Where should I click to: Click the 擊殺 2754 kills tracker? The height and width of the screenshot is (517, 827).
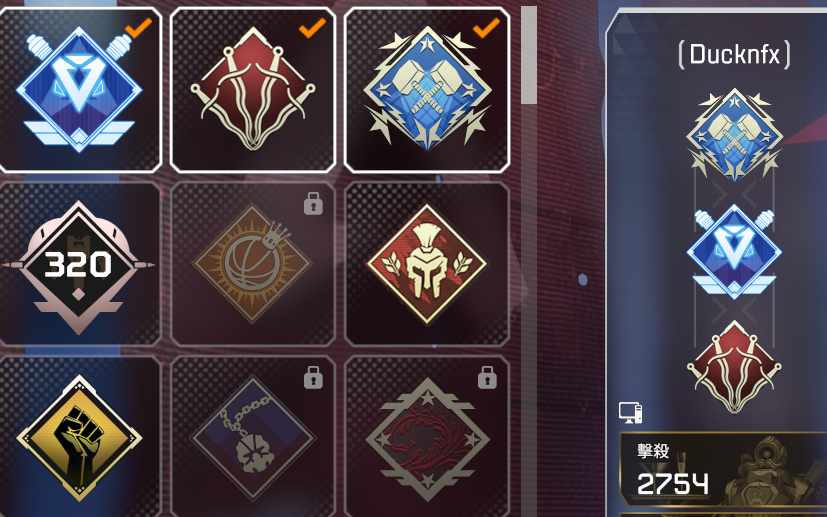click(x=723, y=469)
